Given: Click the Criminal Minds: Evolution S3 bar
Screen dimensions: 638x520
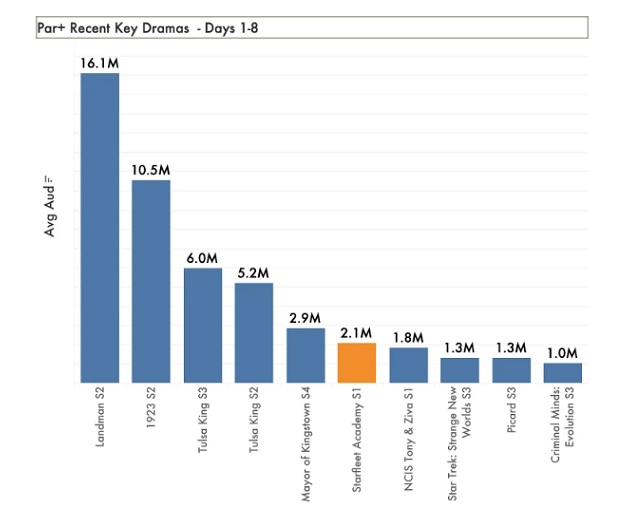Looking at the screenshot, I should (x=563, y=373).
